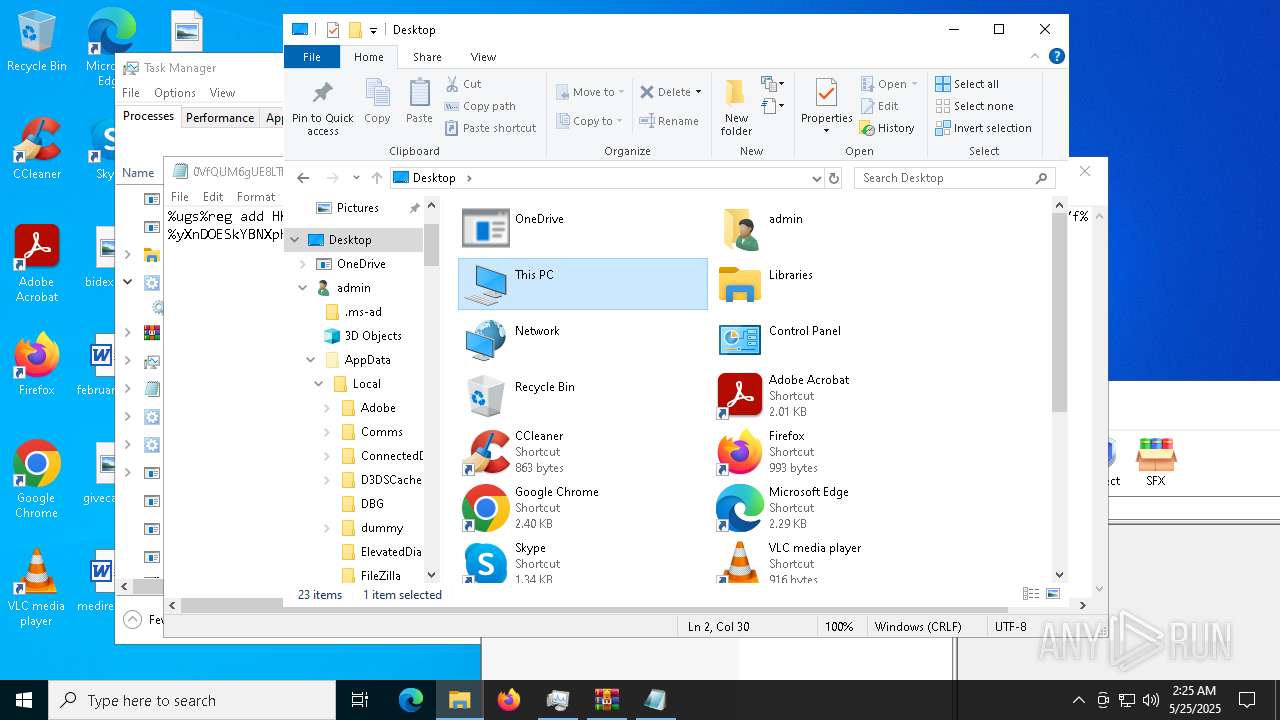Open Task Manager Performance tab

tap(220, 117)
